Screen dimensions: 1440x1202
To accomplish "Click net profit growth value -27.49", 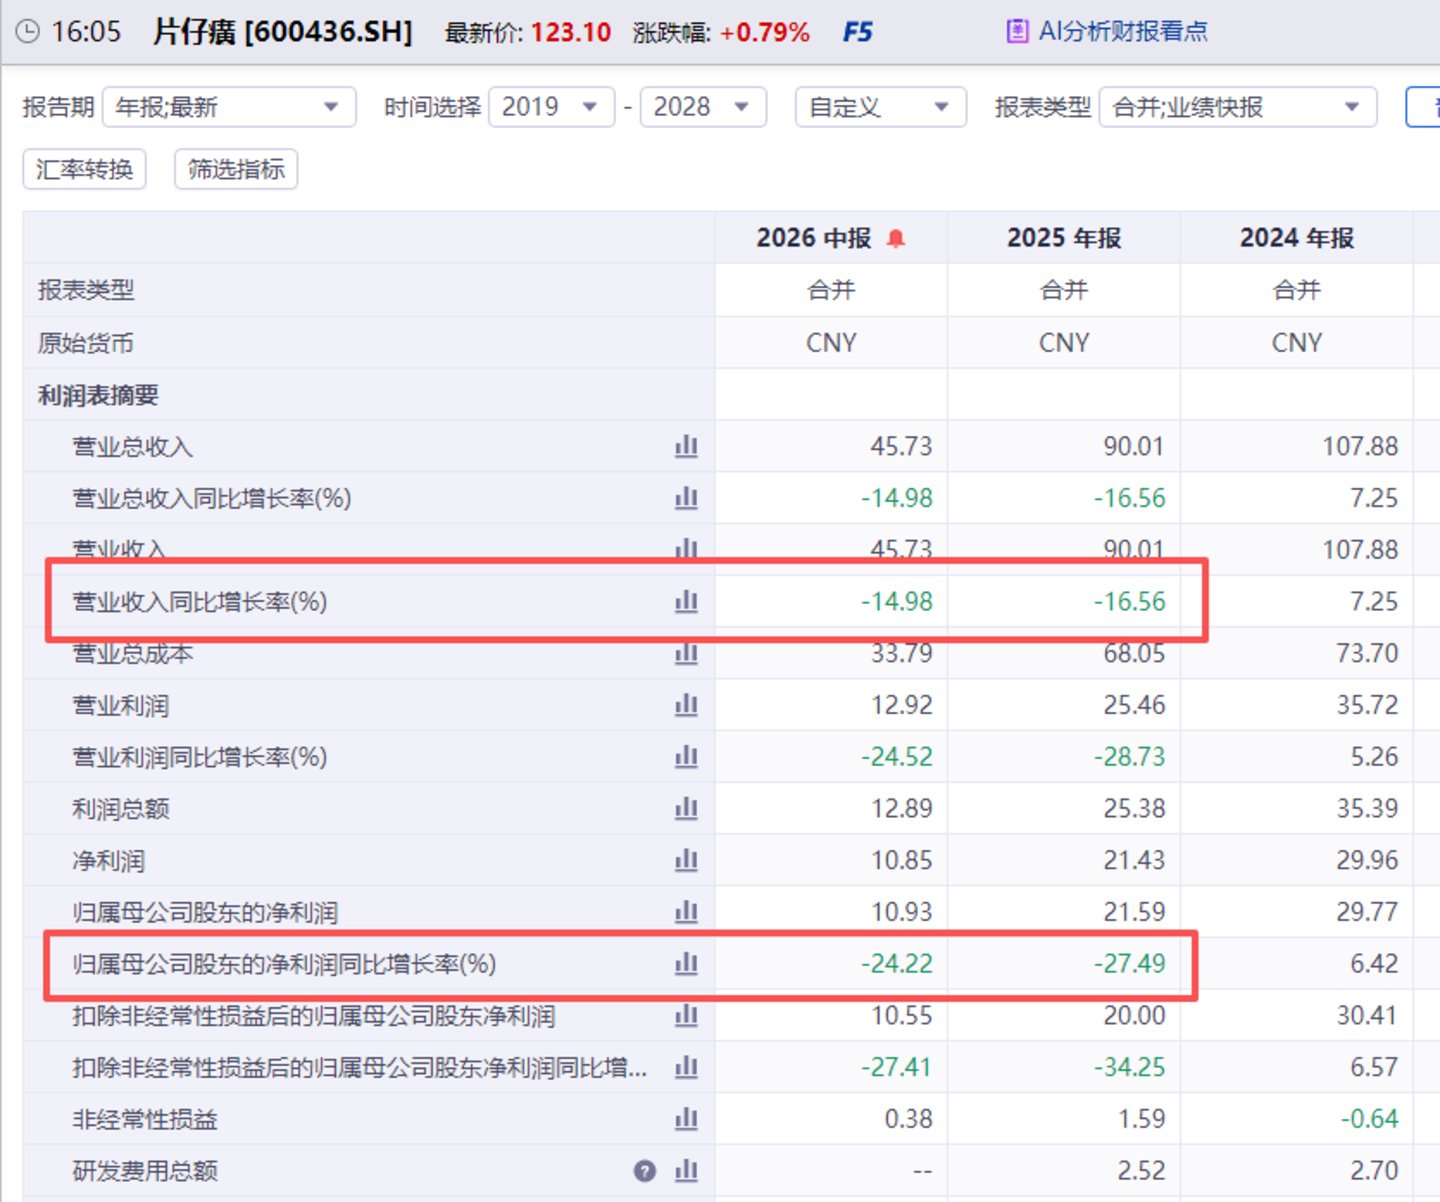I will tap(1129, 964).
